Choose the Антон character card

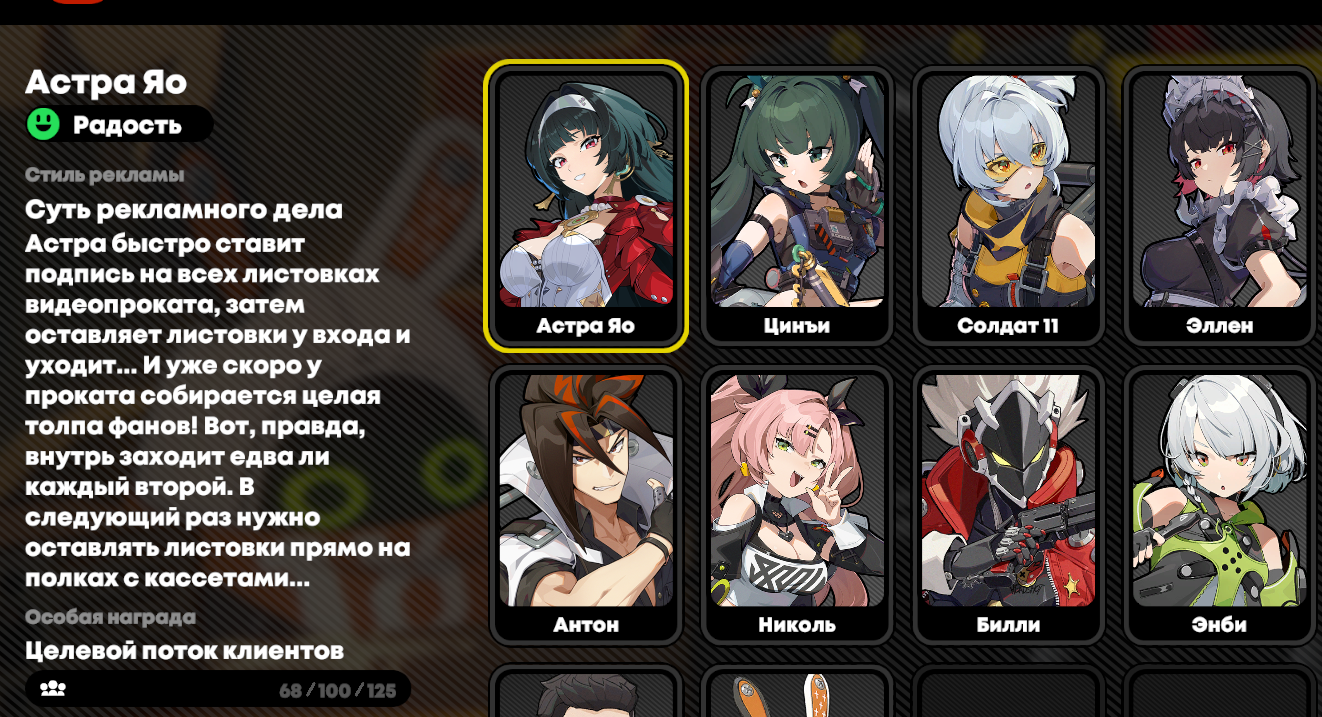click(x=586, y=505)
